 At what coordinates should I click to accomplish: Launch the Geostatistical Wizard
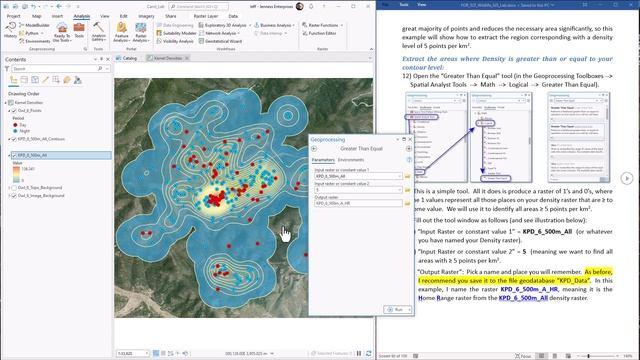tap(220, 41)
